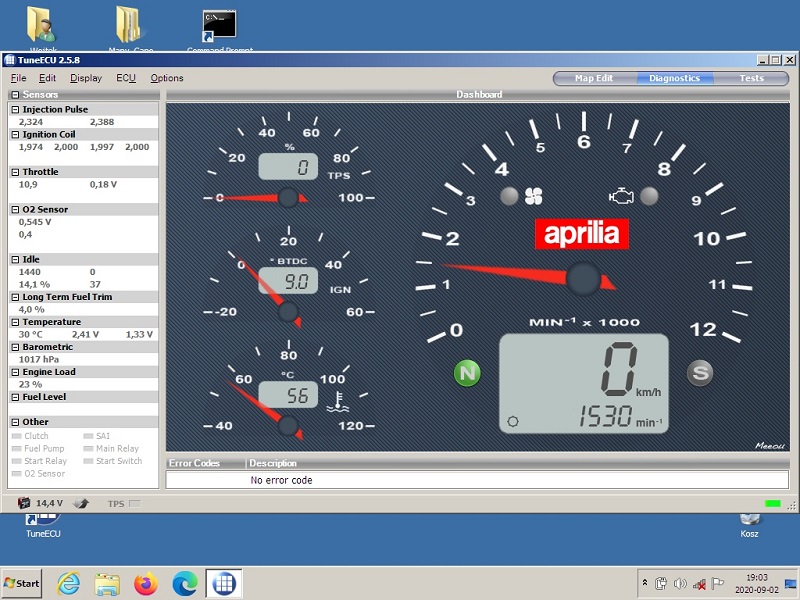Image resolution: width=800 pixels, height=600 pixels.
Task: Click the aprilia logo
Action: tap(582, 234)
